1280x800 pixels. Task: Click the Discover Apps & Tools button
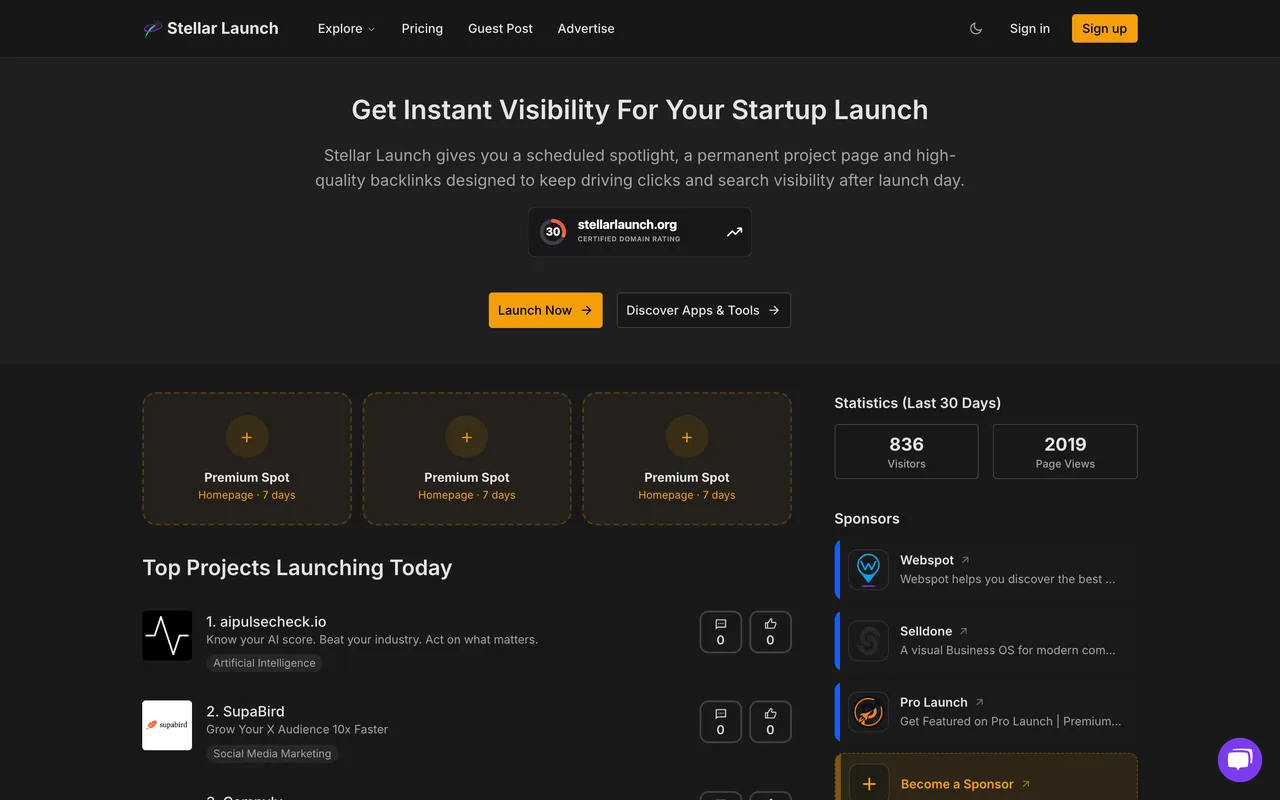click(704, 310)
